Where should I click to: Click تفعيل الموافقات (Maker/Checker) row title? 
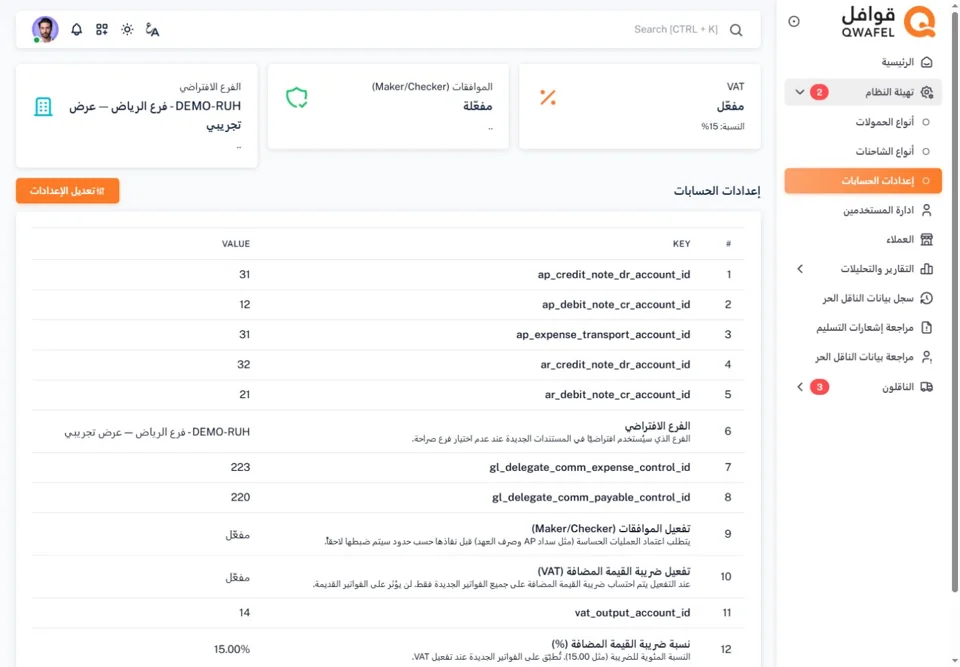(610, 529)
